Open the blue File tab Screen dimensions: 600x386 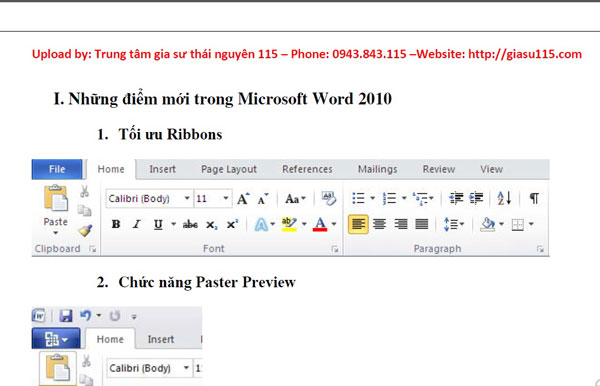(57, 169)
